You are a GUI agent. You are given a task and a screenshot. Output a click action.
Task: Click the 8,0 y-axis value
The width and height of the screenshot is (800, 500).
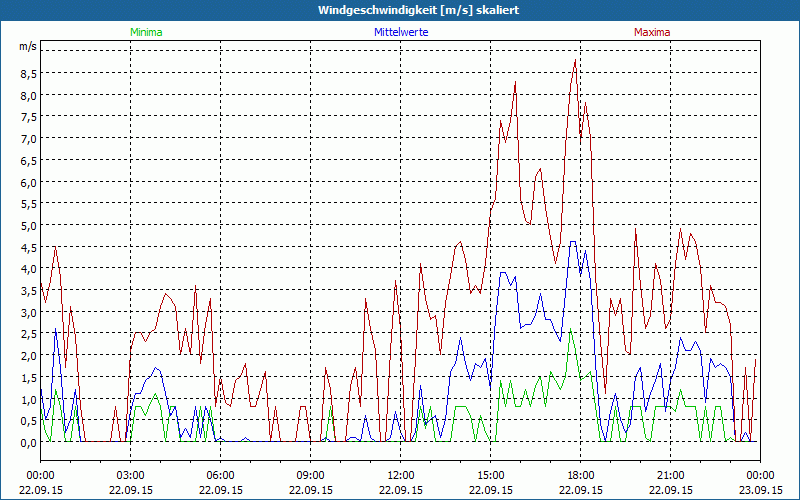(x=28, y=95)
